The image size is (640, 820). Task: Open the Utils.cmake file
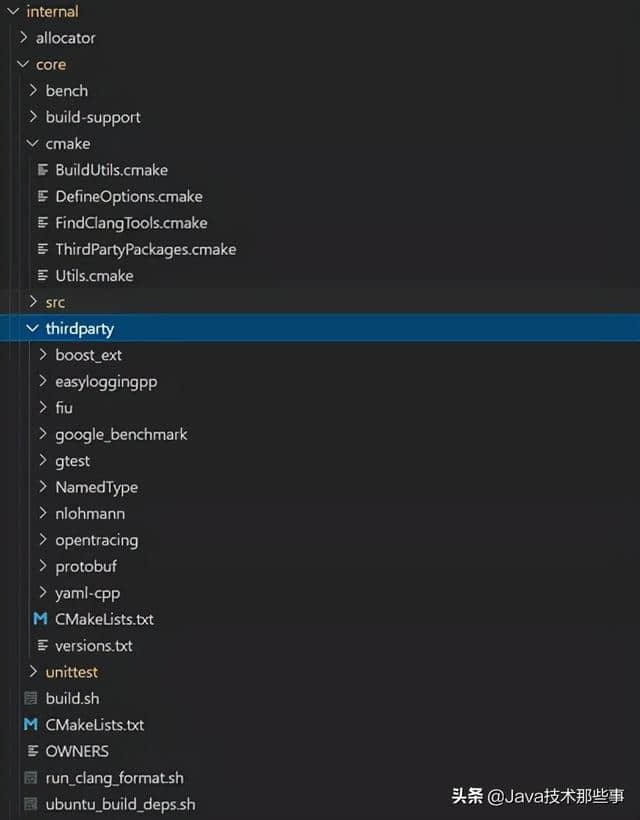point(94,275)
